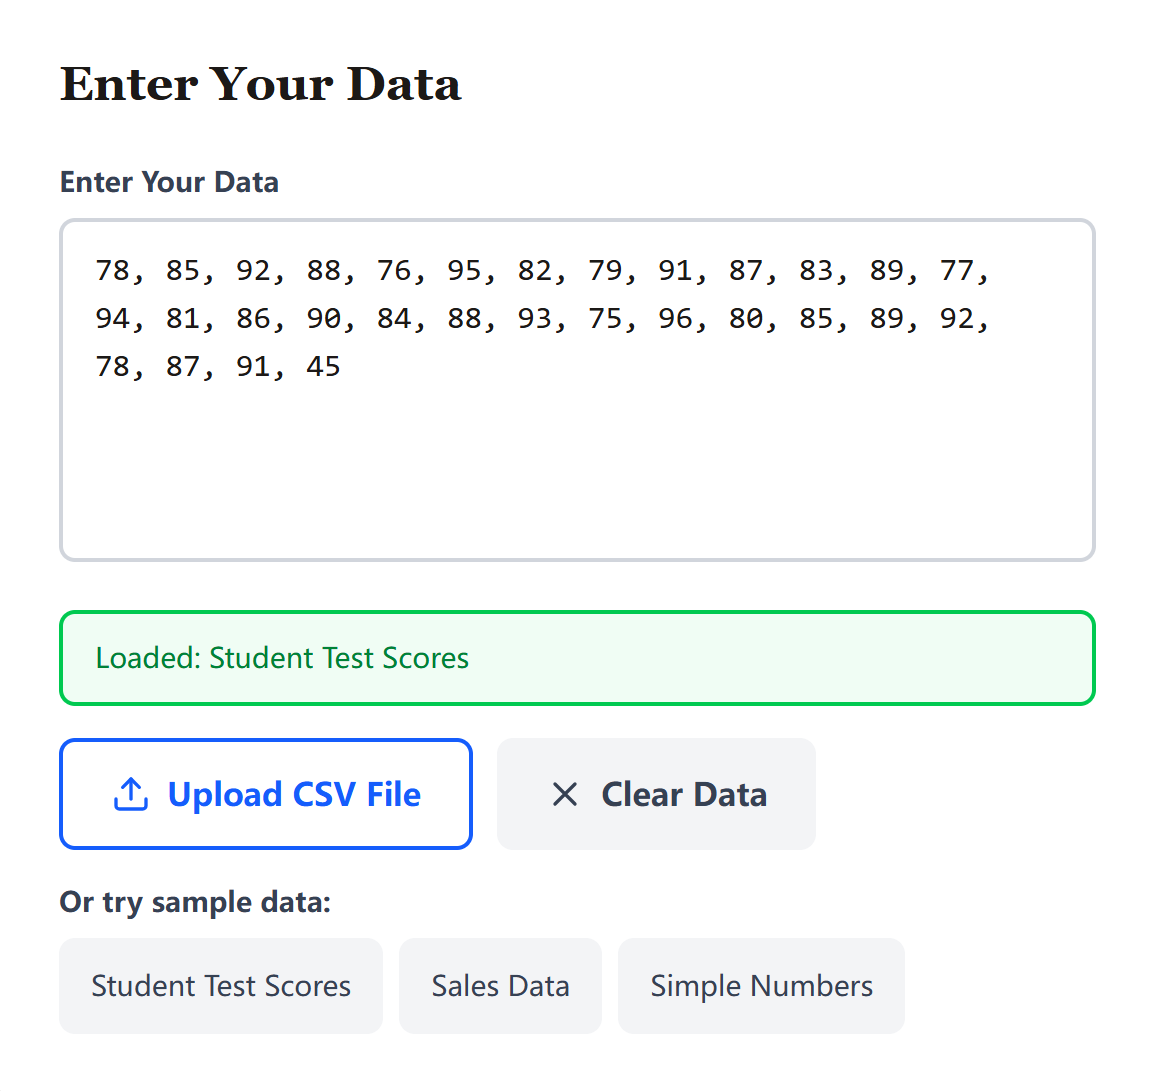Click Upload CSV File to import data
The image size is (1152, 1091).
tap(265, 794)
